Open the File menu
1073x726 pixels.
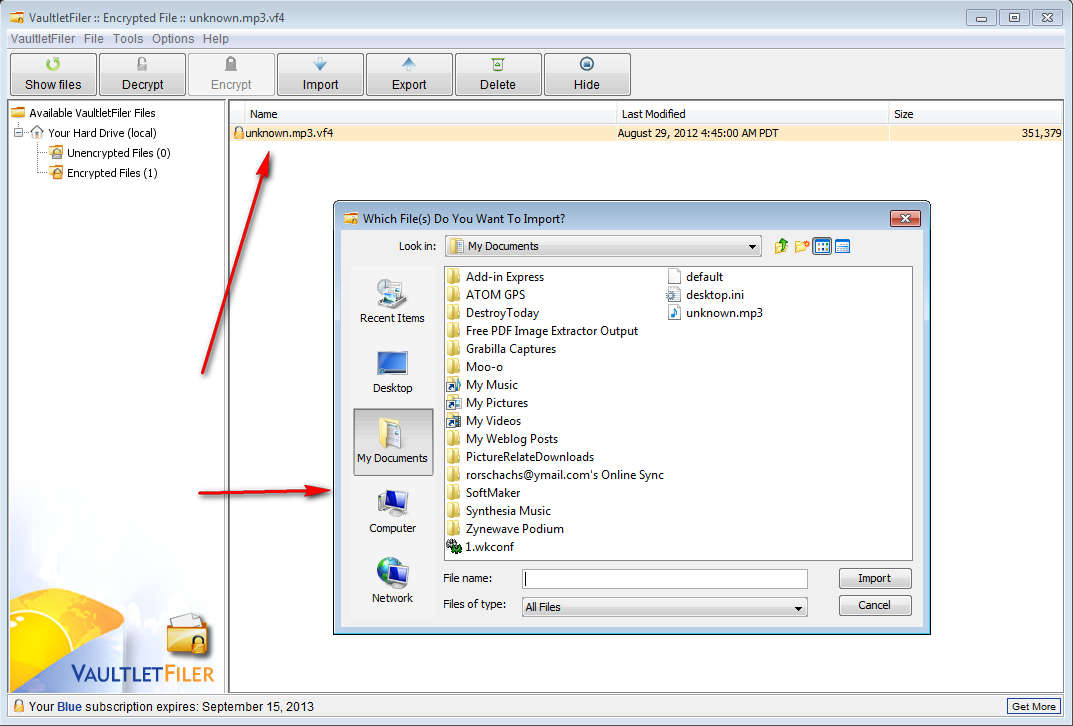click(94, 39)
